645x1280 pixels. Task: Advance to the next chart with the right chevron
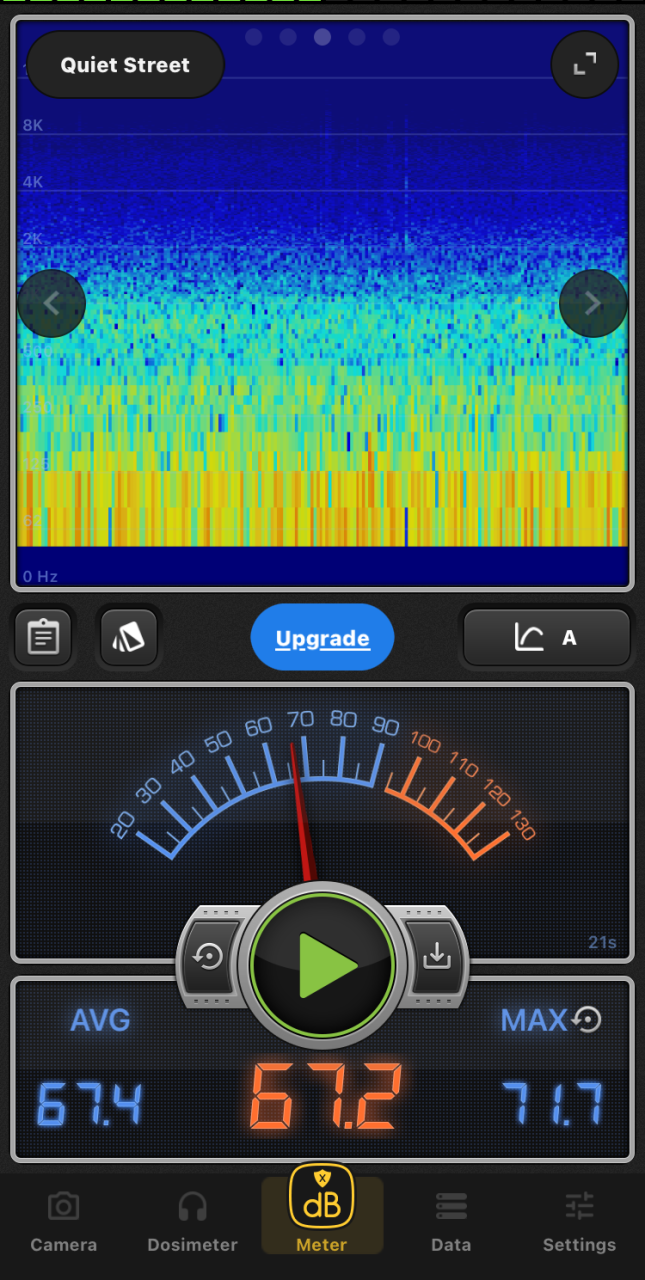(x=593, y=303)
